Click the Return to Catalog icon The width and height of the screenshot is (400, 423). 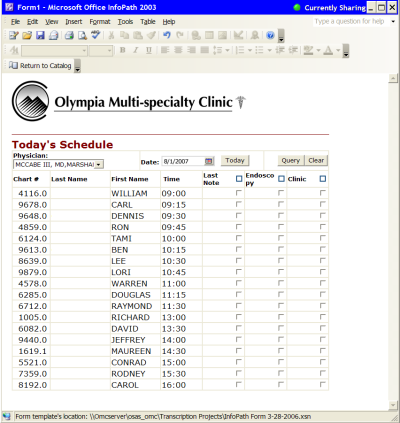pos(13,65)
